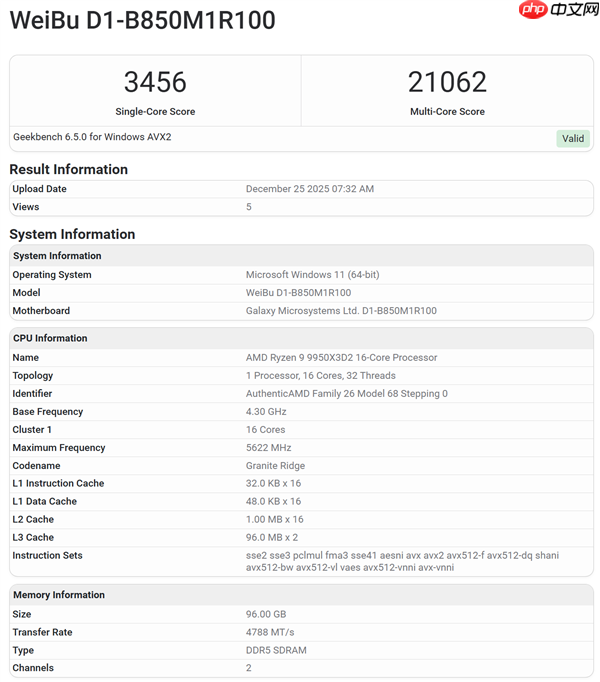This screenshot has width=600, height=682.
Task: Click the Cluster 1 row label
Action: pos(32,429)
